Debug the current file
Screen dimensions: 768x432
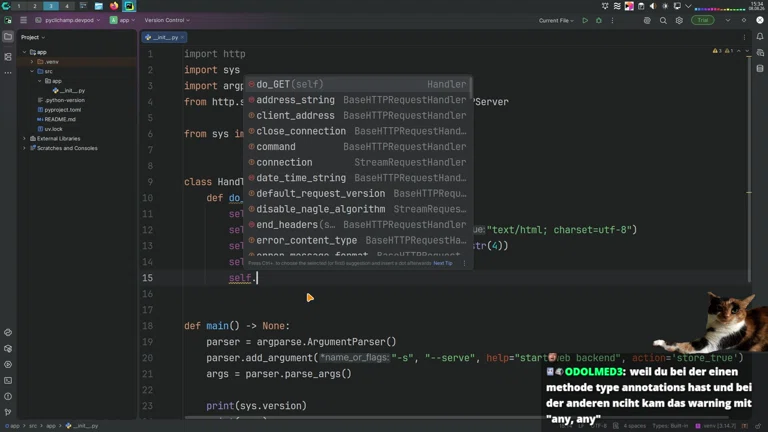599,21
